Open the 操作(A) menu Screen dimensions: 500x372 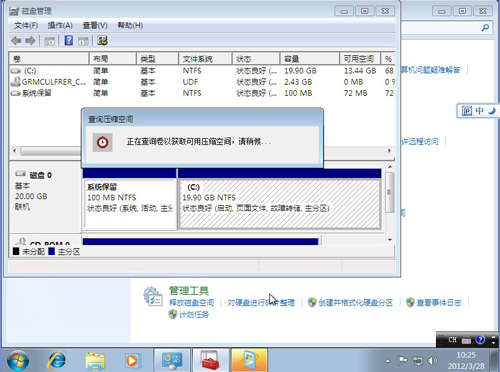(60, 25)
